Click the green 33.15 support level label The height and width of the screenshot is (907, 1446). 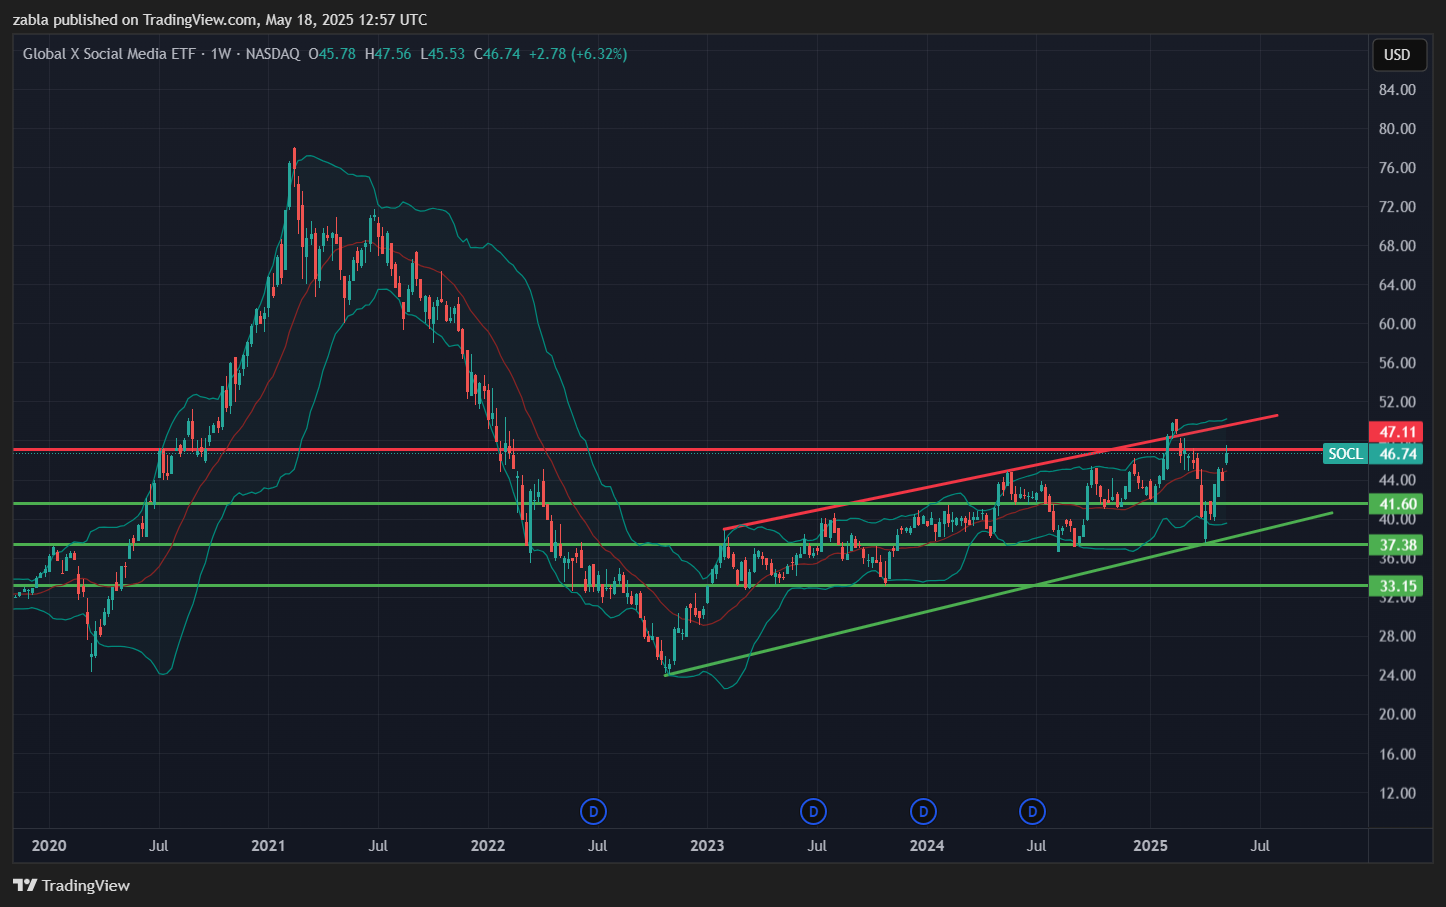[1397, 586]
